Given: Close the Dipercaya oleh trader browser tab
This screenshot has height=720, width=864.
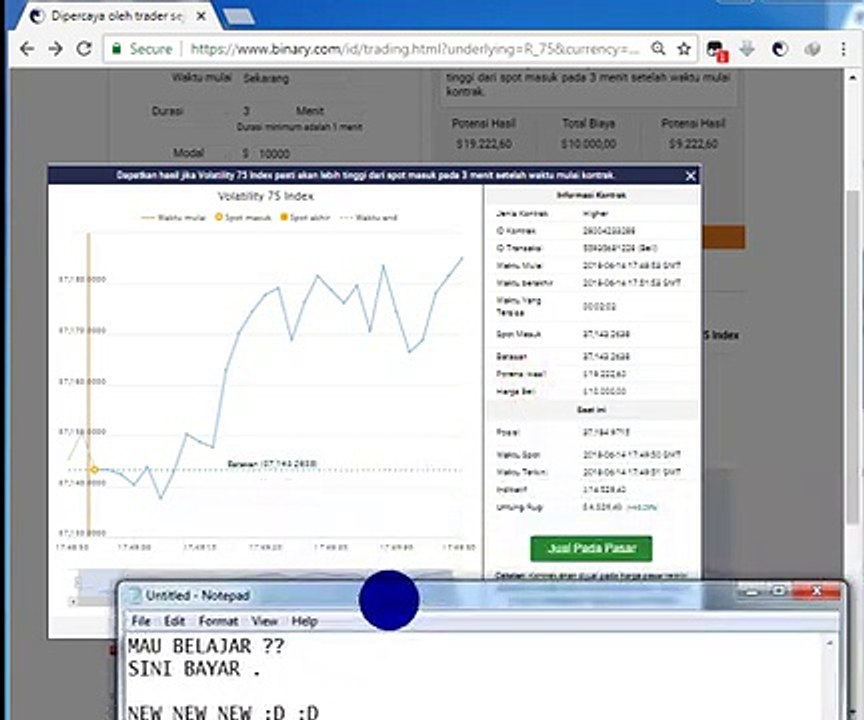Looking at the screenshot, I should coord(202,17).
